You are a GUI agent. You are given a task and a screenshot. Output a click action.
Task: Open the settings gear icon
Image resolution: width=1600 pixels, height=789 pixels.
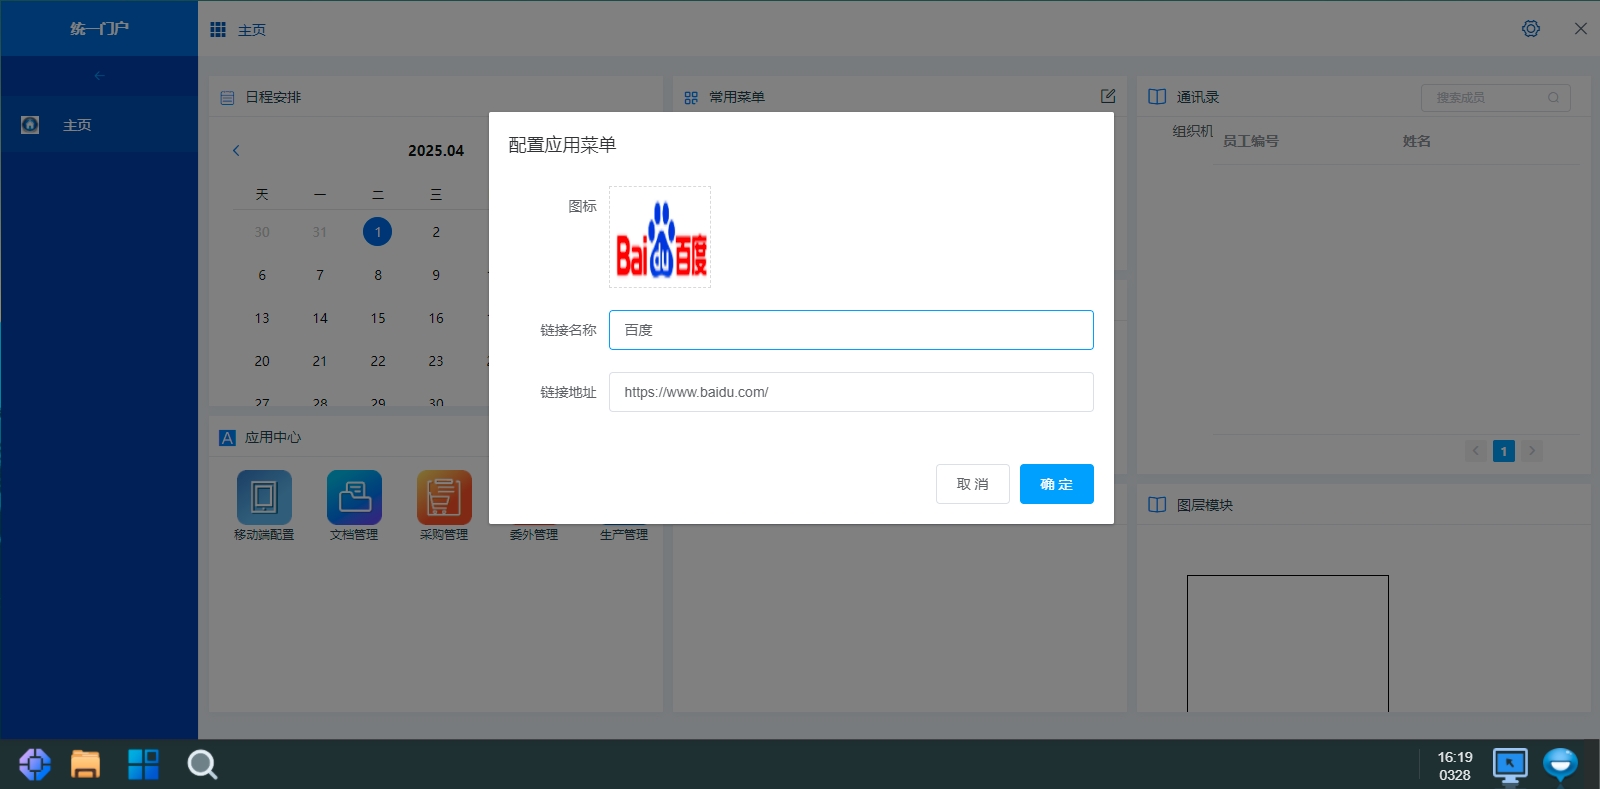click(x=1531, y=29)
